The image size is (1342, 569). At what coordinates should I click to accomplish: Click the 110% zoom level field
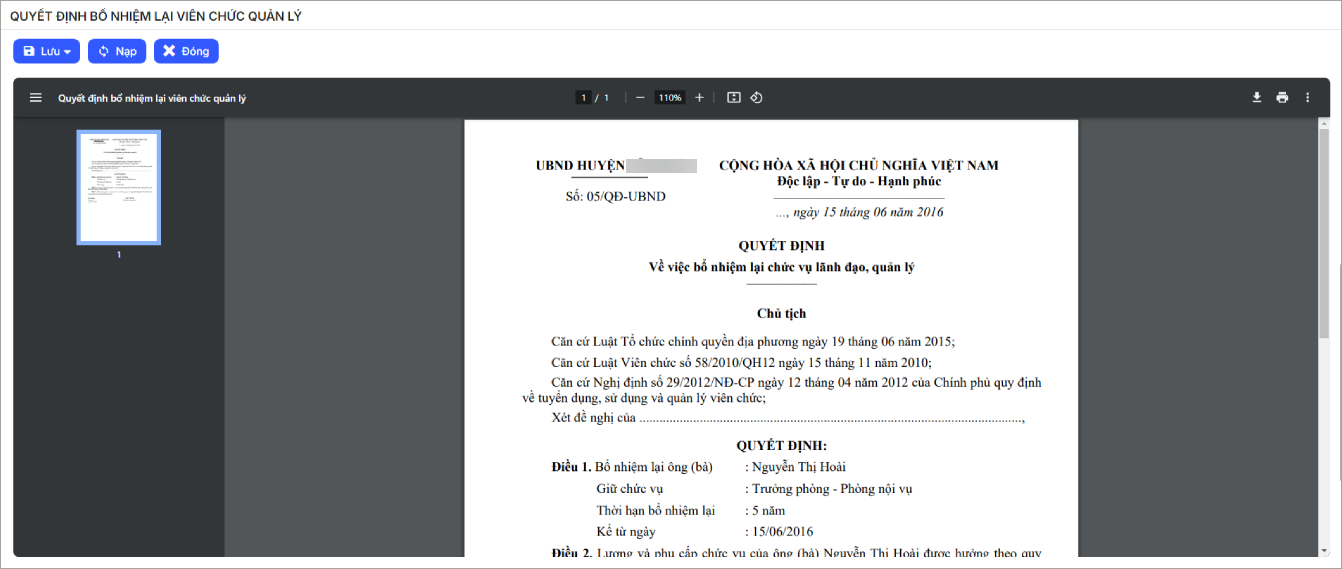(669, 98)
